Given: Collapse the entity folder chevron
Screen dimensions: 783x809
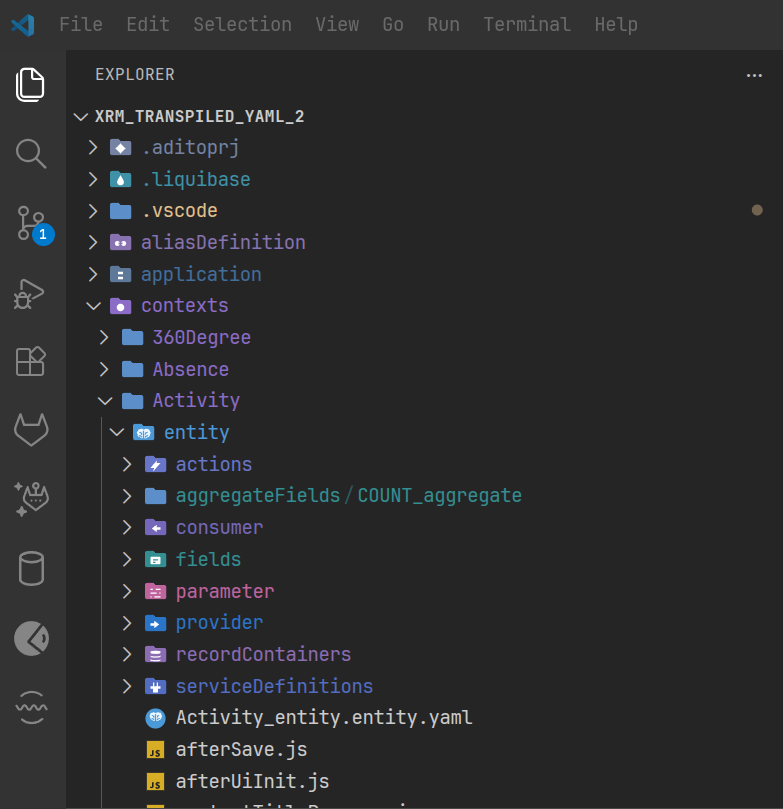Looking at the screenshot, I should (117, 432).
